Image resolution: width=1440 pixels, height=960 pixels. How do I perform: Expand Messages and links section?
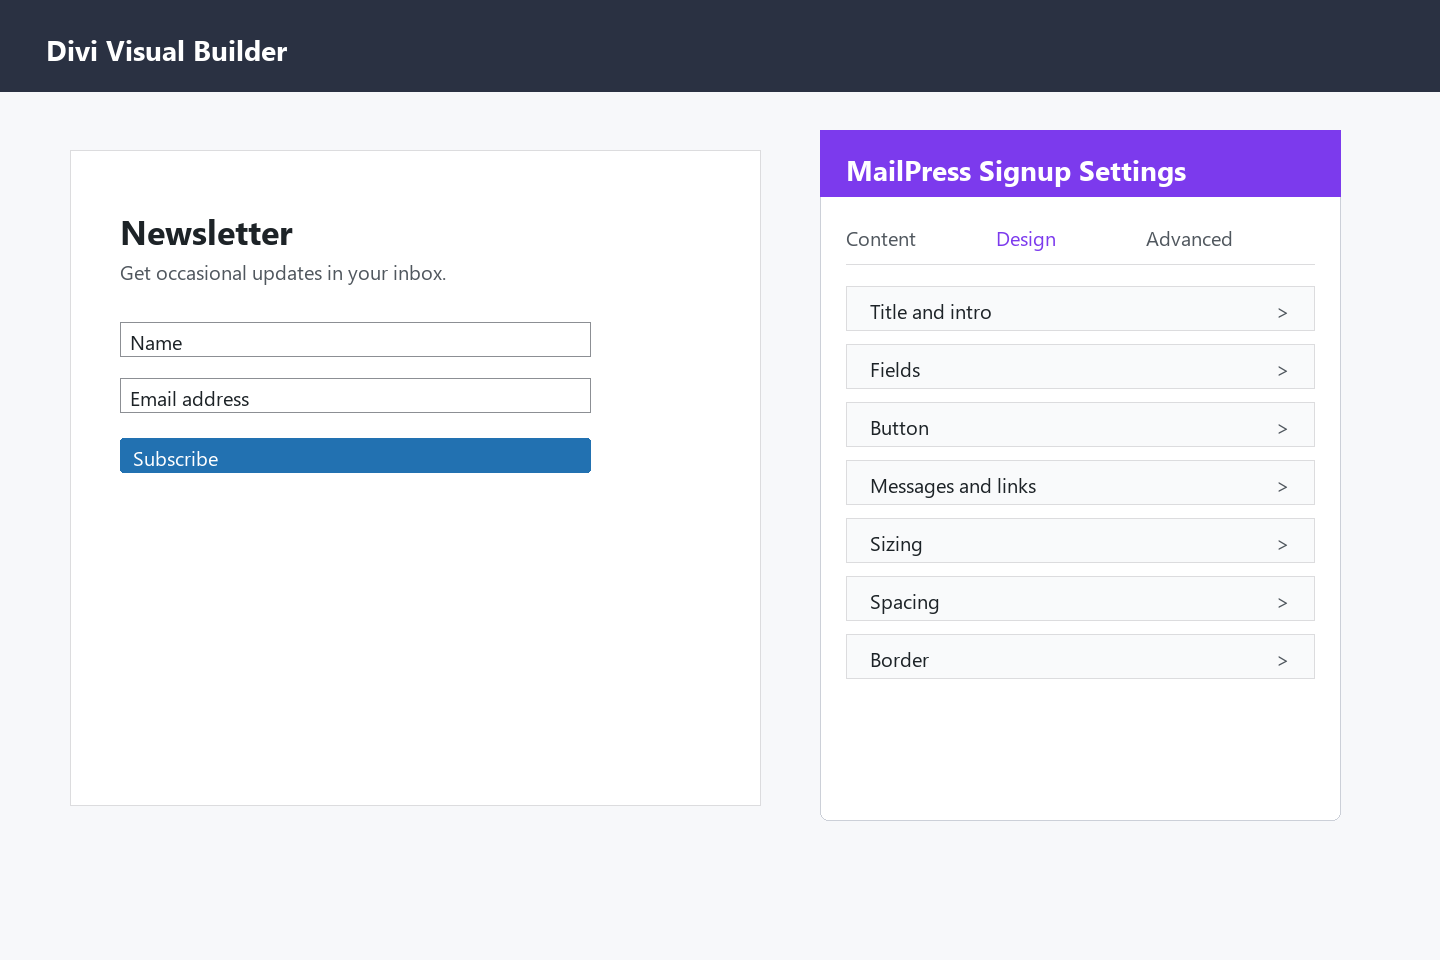pyautogui.click(x=1080, y=483)
